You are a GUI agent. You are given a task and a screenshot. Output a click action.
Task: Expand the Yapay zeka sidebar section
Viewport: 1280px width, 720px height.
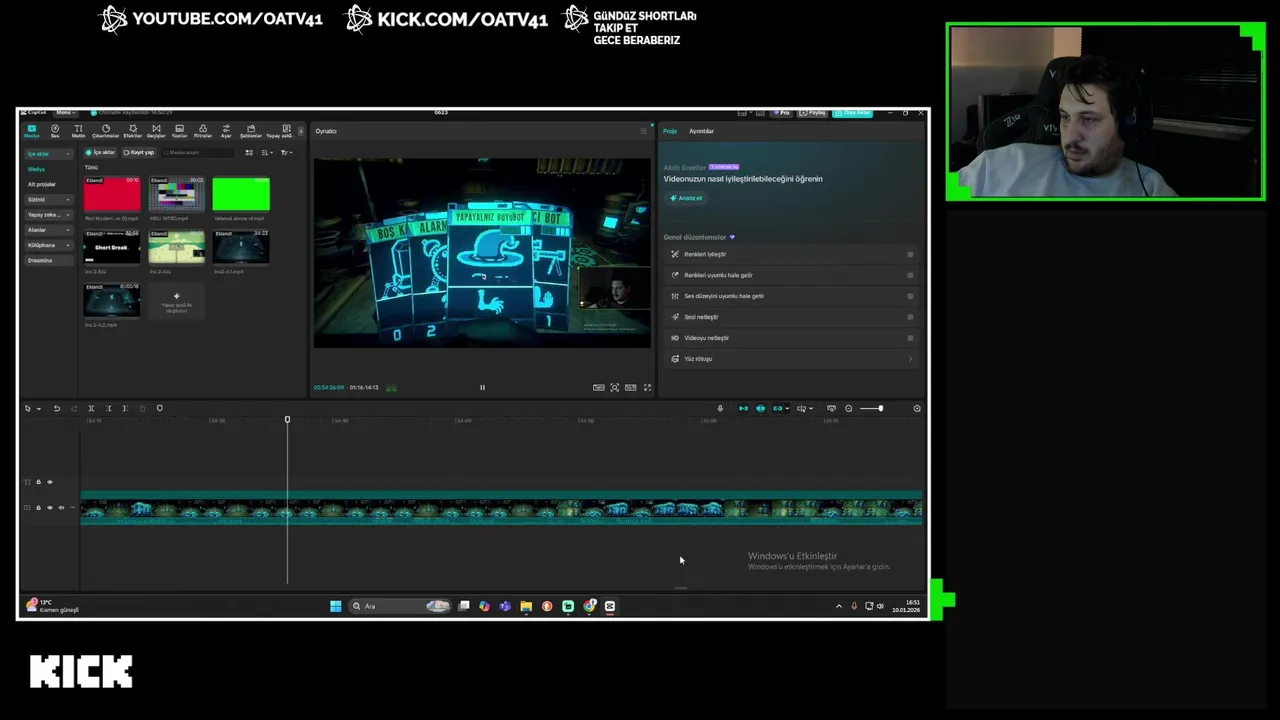point(49,215)
